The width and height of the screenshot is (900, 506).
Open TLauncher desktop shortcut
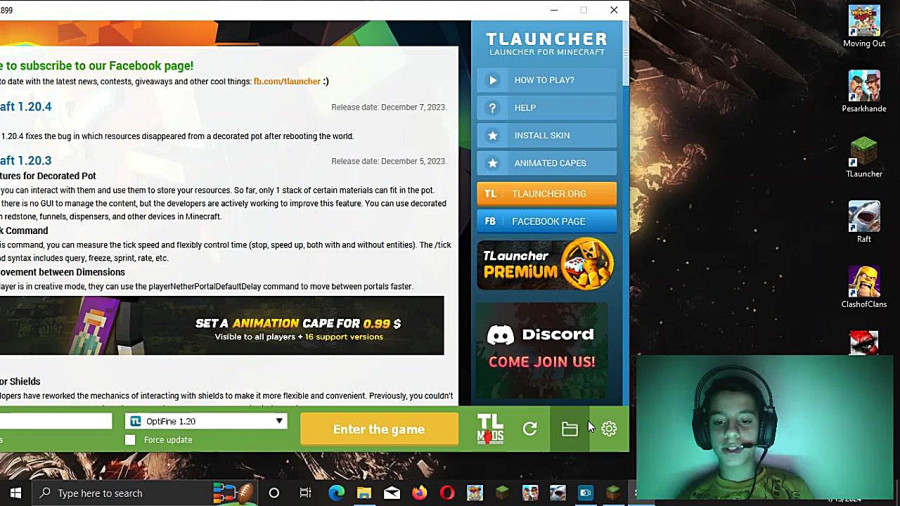tap(864, 157)
